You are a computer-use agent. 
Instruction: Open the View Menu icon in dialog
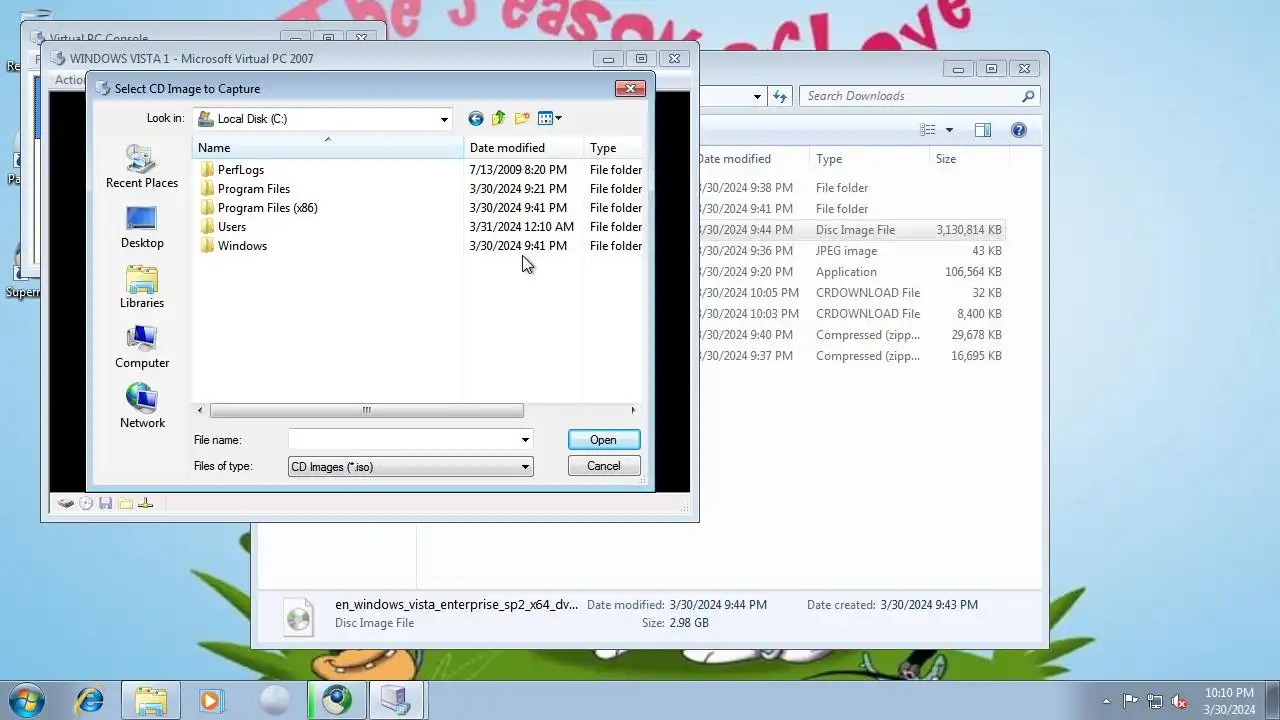point(550,119)
